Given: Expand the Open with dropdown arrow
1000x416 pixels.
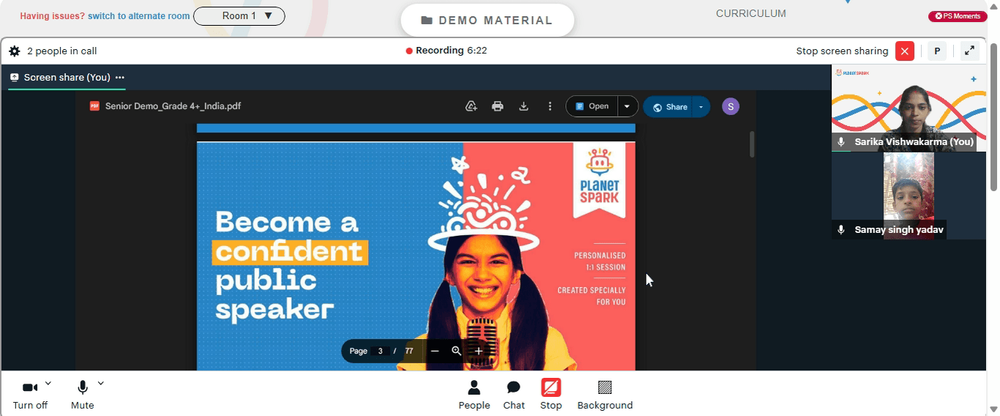Looking at the screenshot, I should tap(628, 107).
